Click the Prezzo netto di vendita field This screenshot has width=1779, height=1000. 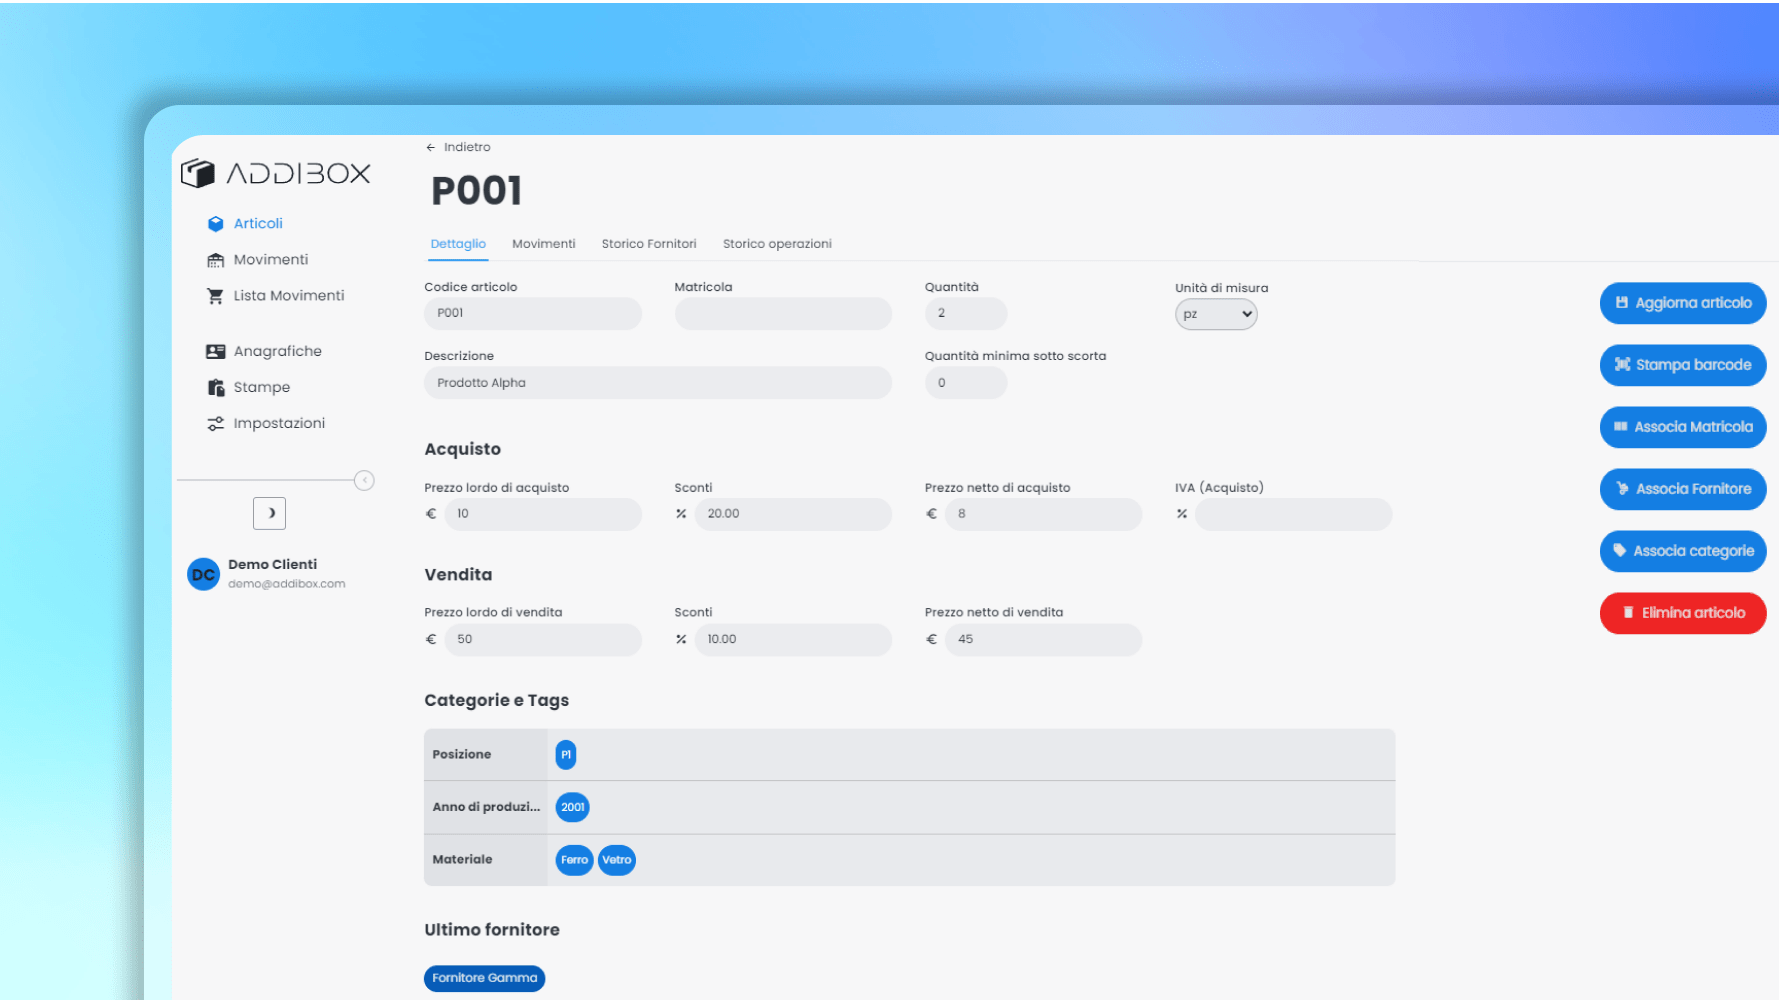[1043, 640]
